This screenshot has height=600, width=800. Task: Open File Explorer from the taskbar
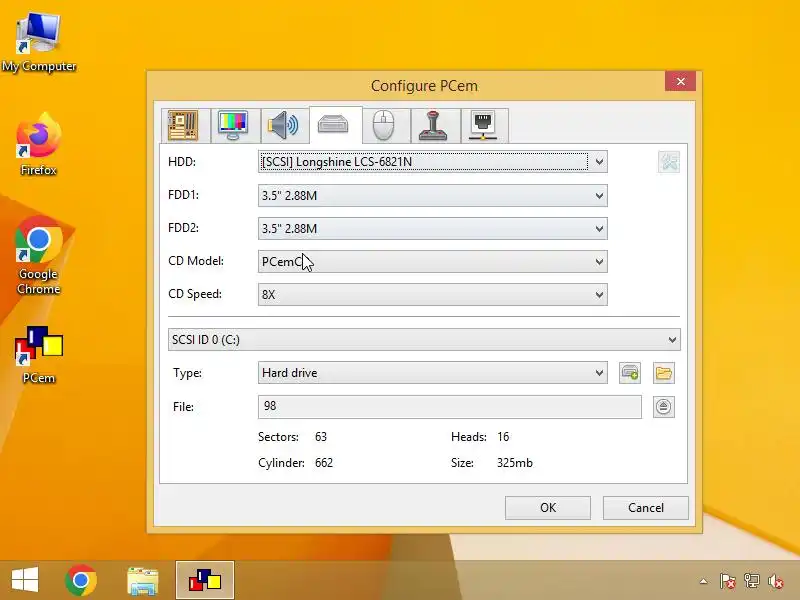tap(143, 581)
